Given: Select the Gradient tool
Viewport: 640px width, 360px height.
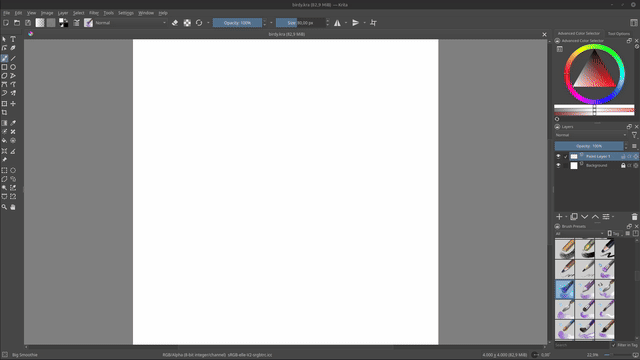Looking at the screenshot, I should coord(4,123).
